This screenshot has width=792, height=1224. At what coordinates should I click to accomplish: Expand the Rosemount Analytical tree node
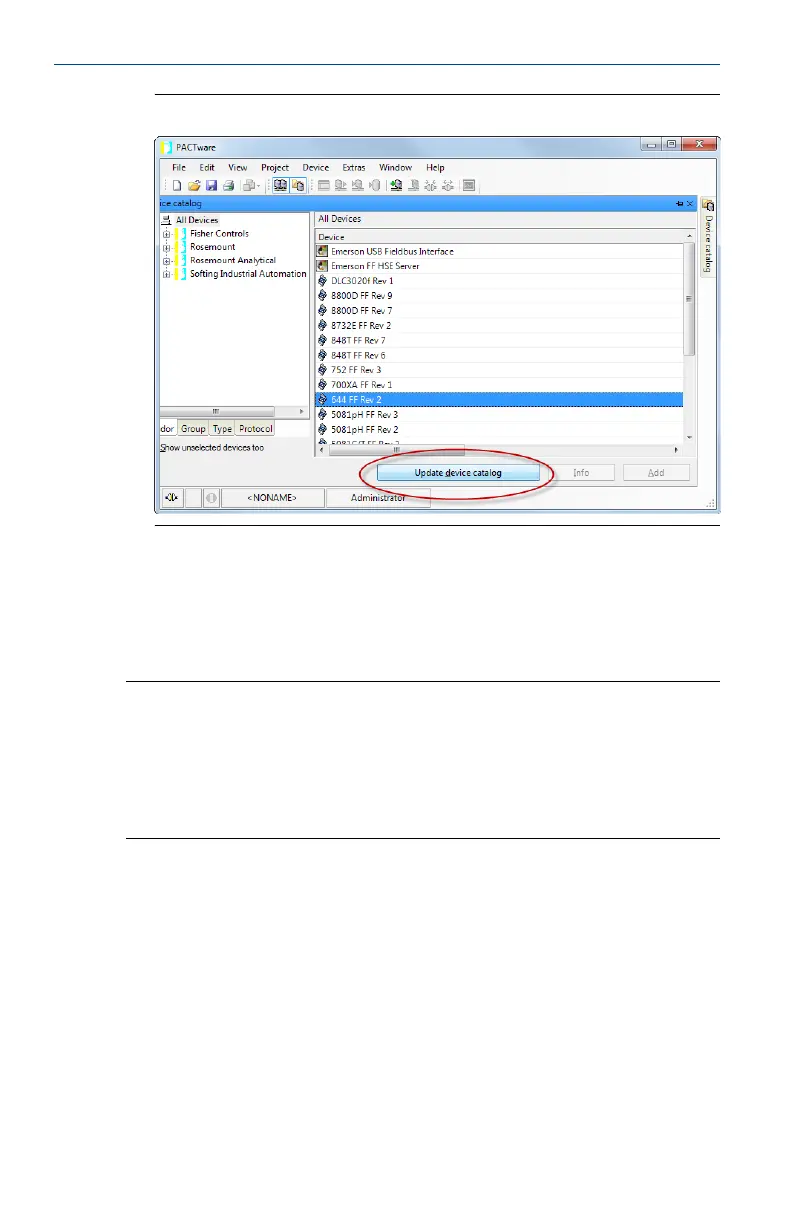click(166, 260)
